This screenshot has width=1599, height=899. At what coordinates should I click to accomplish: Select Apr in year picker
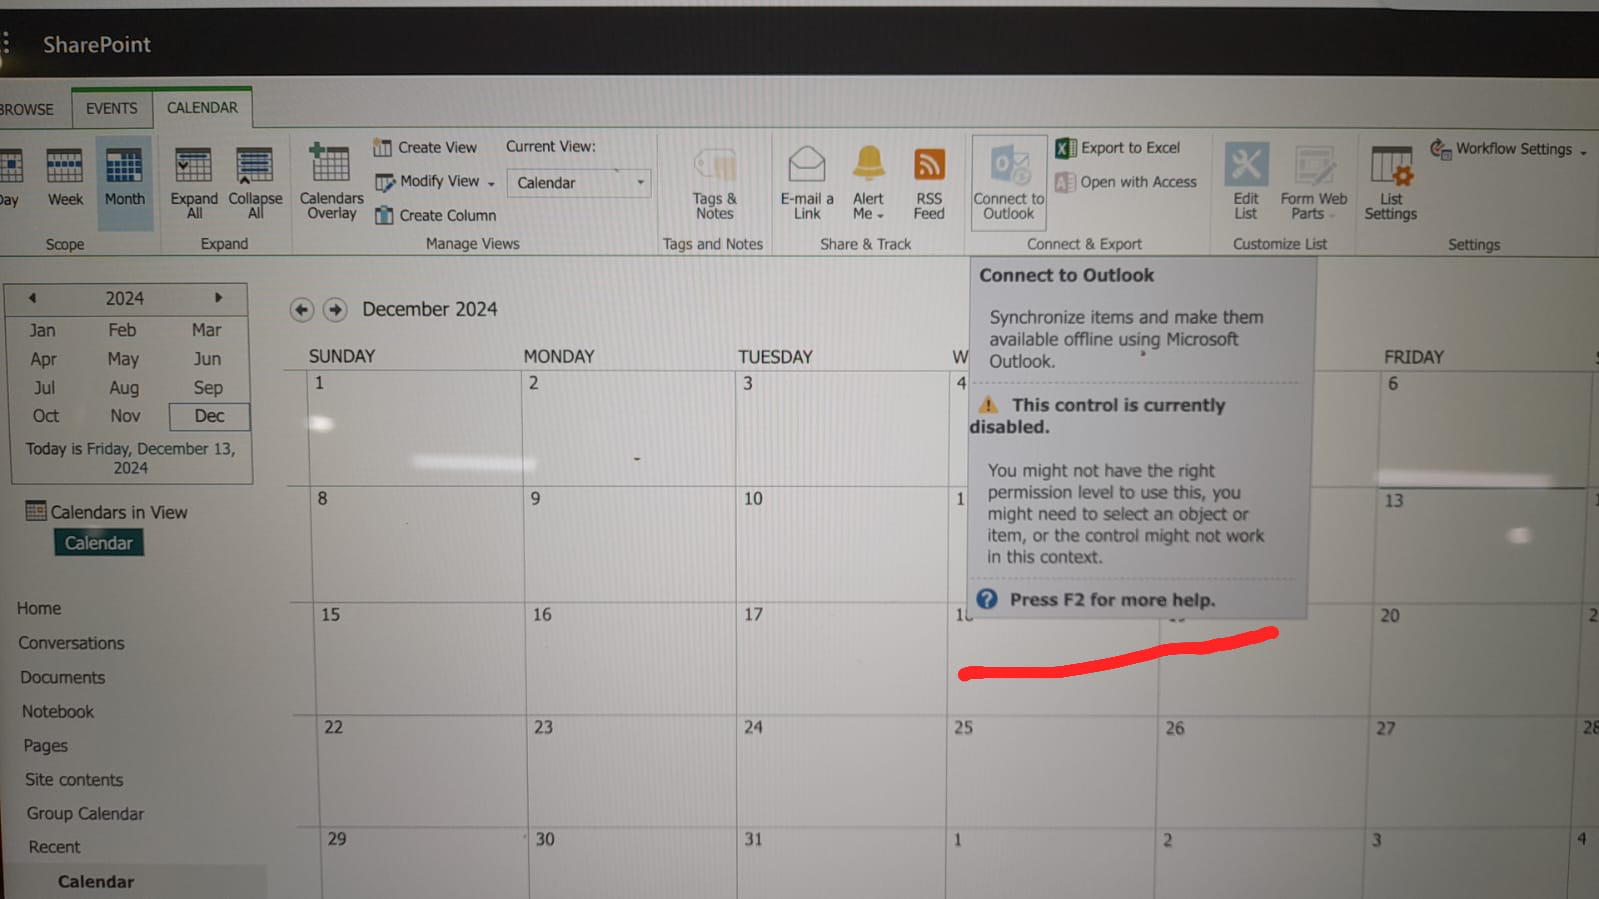point(43,359)
